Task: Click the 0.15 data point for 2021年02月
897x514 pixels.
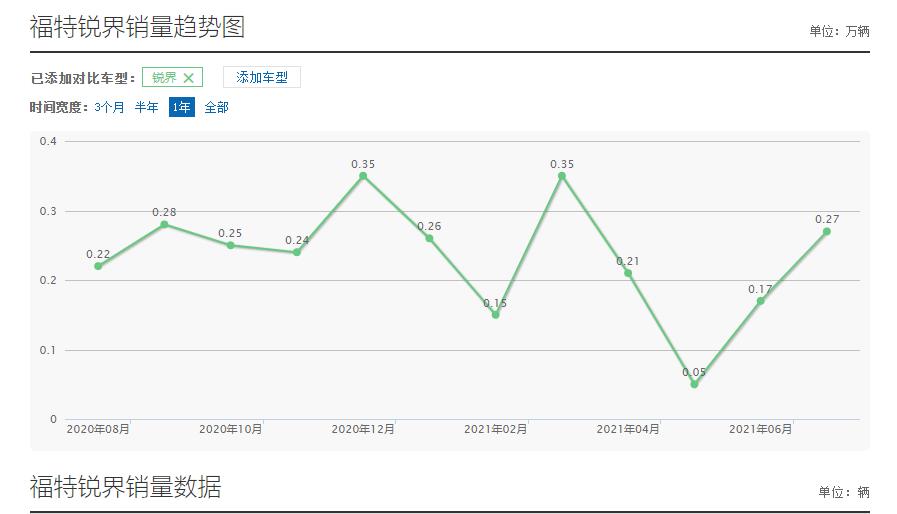Action: click(495, 315)
